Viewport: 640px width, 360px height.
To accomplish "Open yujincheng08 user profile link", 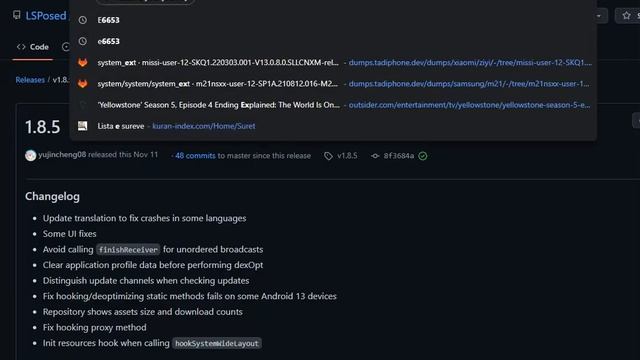I will tap(62, 155).
